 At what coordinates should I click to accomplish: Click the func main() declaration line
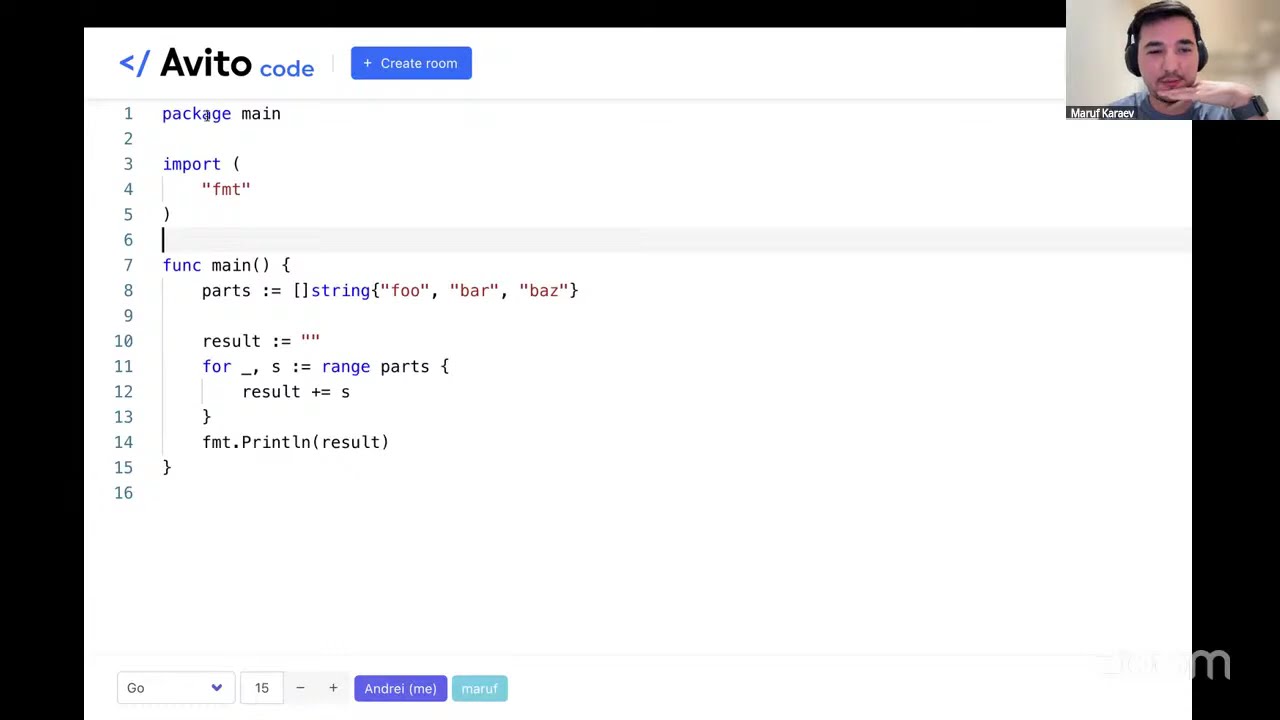[x=226, y=265]
